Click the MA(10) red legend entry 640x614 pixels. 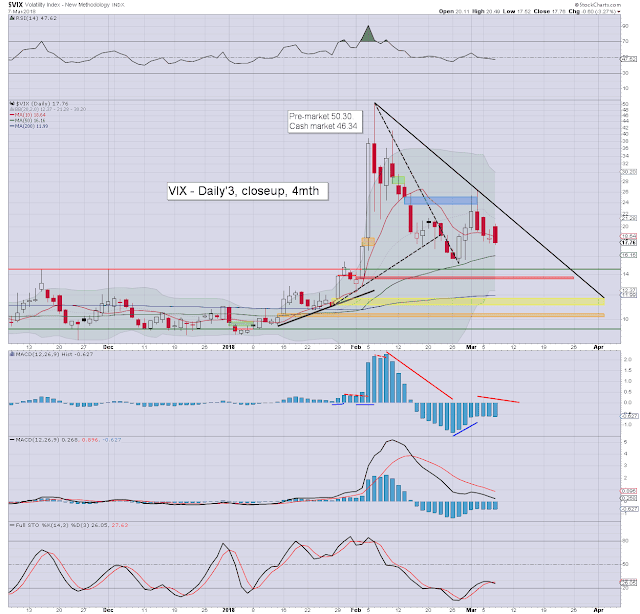tap(29, 115)
